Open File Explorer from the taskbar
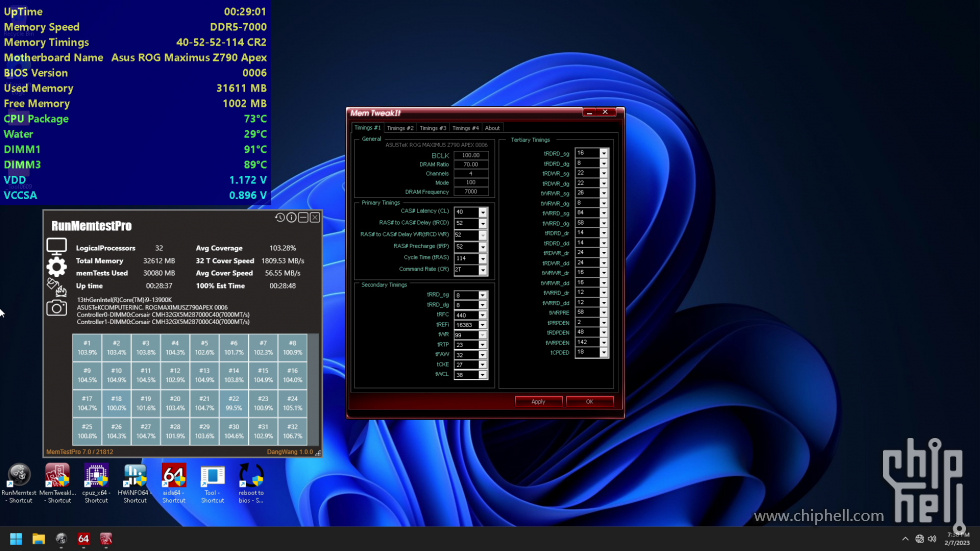 click(39, 539)
